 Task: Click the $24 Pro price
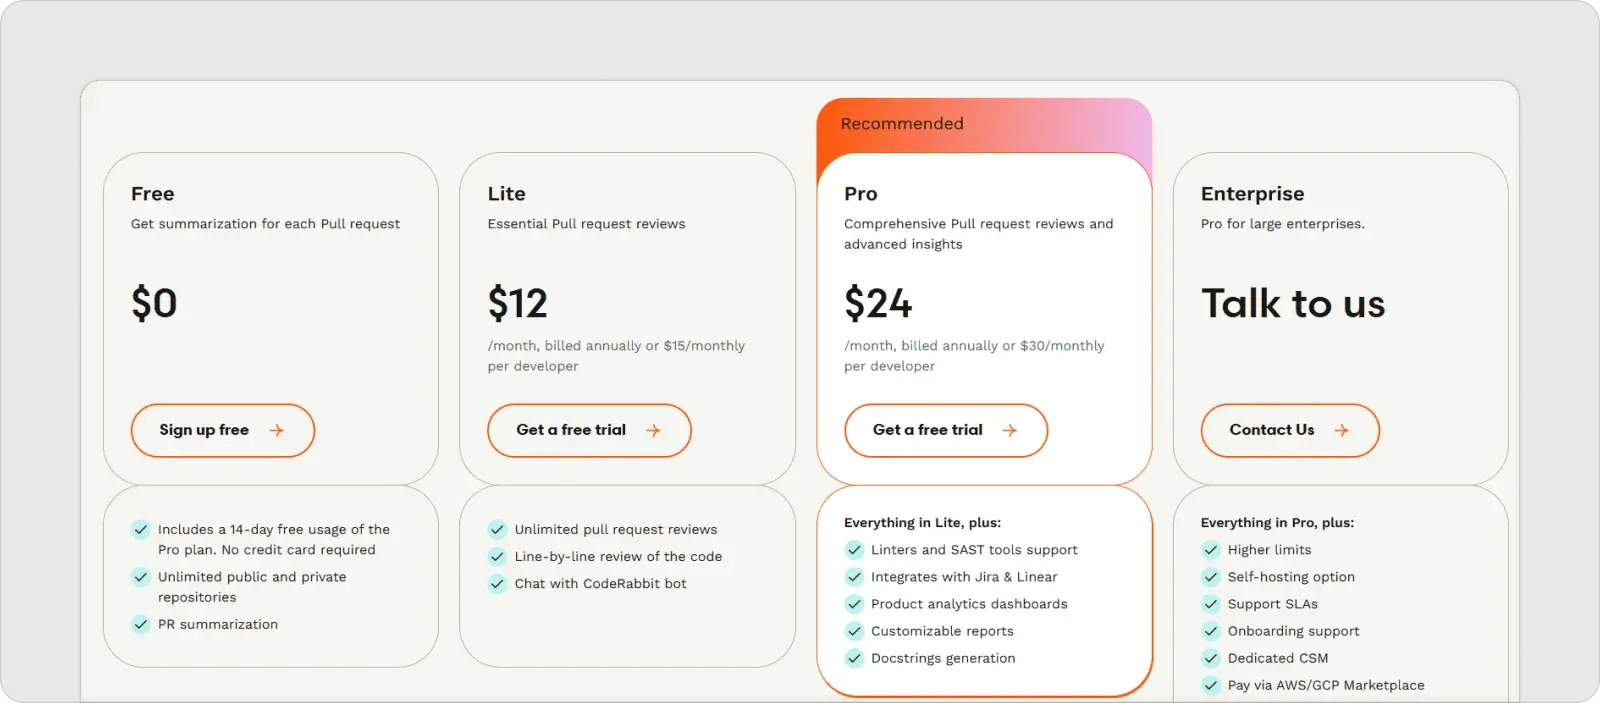pos(878,303)
